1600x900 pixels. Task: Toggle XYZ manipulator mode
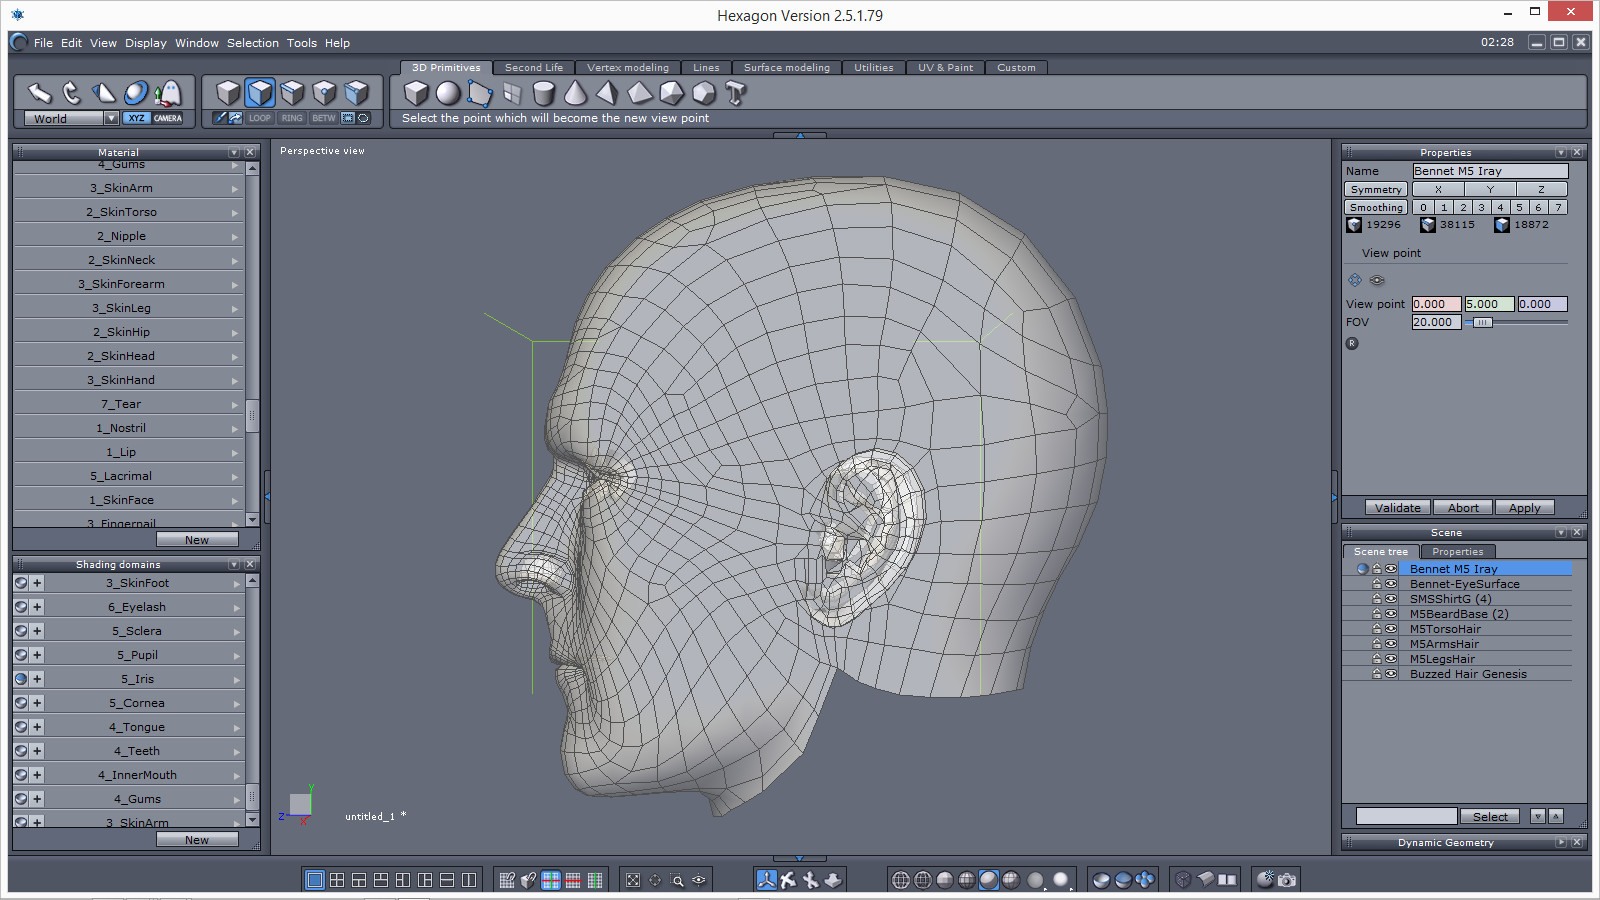pos(136,118)
